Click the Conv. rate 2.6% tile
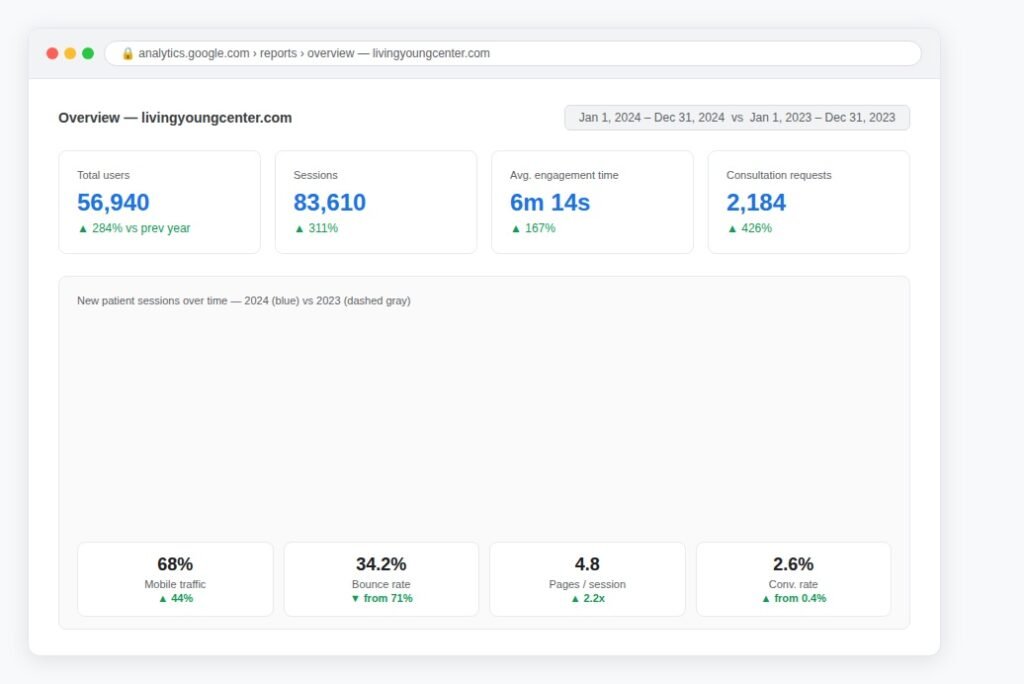Viewport: 1024px width, 684px height. point(793,579)
